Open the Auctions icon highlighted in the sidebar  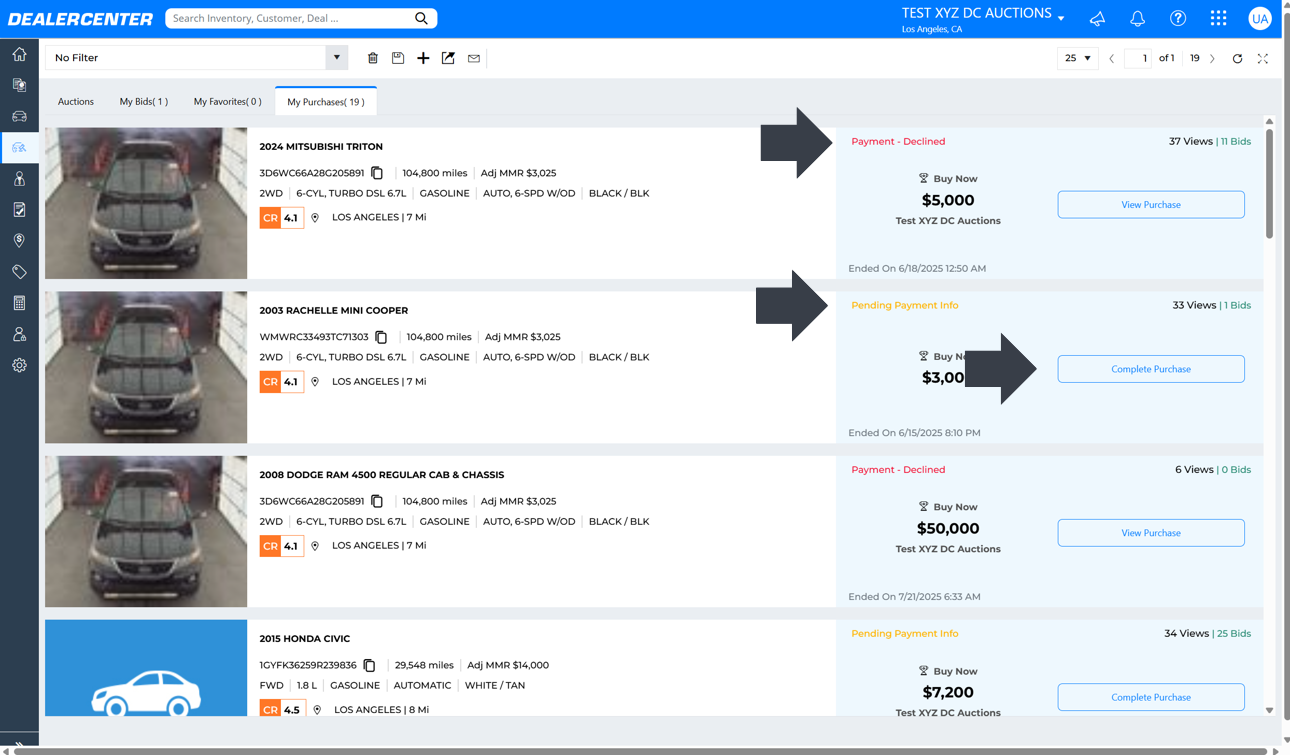pyautogui.click(x=19, y=147)
